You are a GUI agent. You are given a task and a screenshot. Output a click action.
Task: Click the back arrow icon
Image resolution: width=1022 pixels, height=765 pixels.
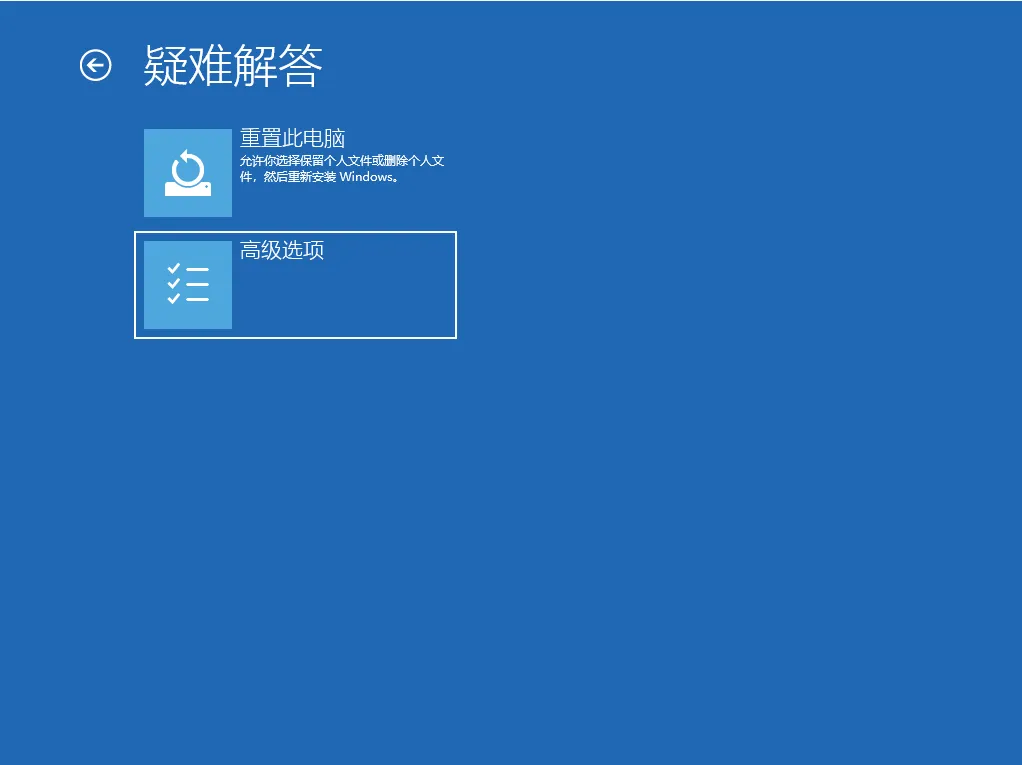[95, 66]
